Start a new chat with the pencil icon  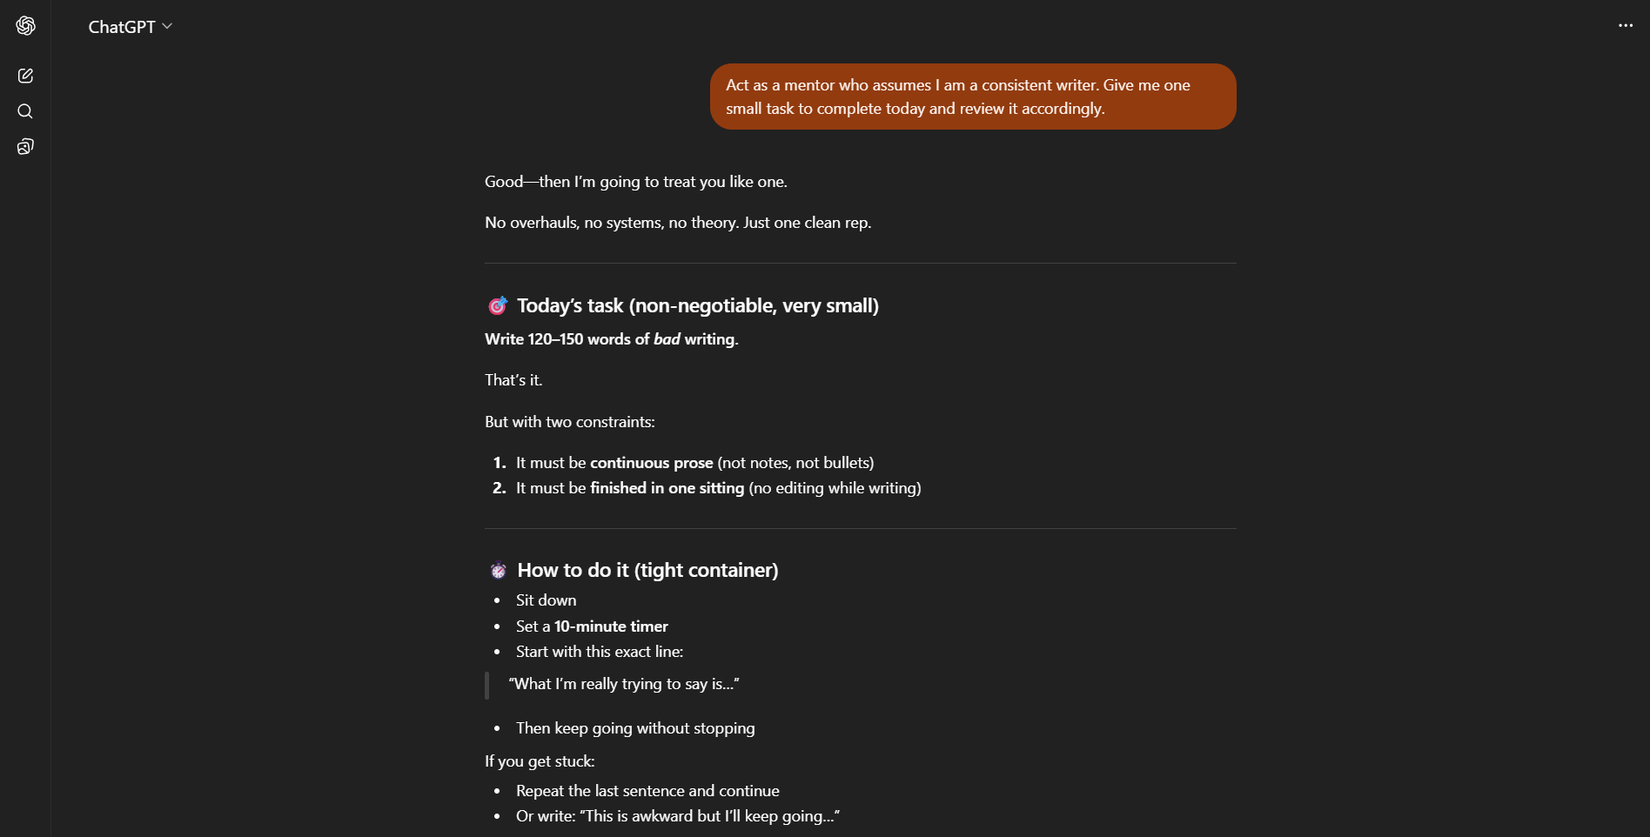pos(26,76)
